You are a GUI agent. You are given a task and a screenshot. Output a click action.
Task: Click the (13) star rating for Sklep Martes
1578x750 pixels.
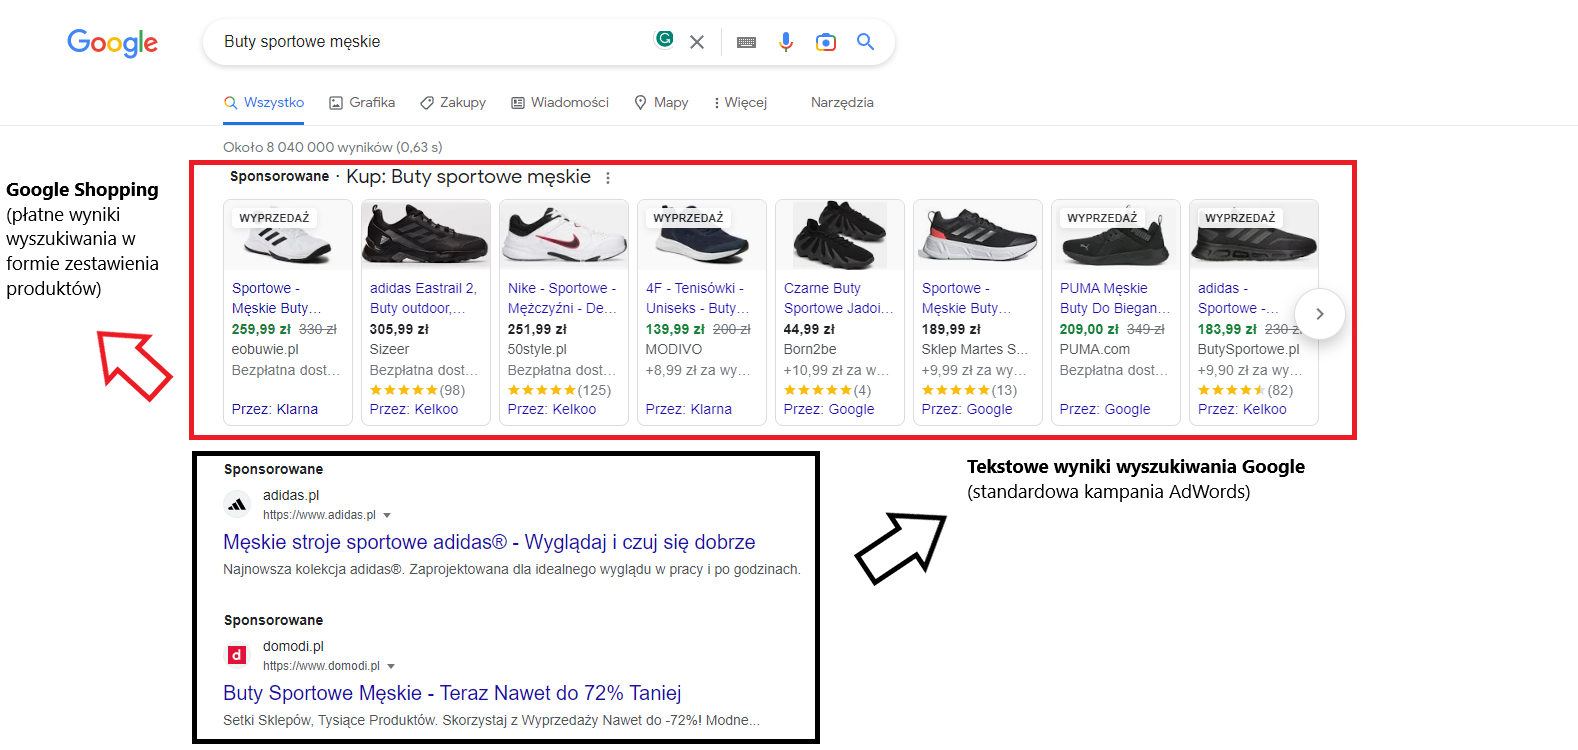(970, 390)
